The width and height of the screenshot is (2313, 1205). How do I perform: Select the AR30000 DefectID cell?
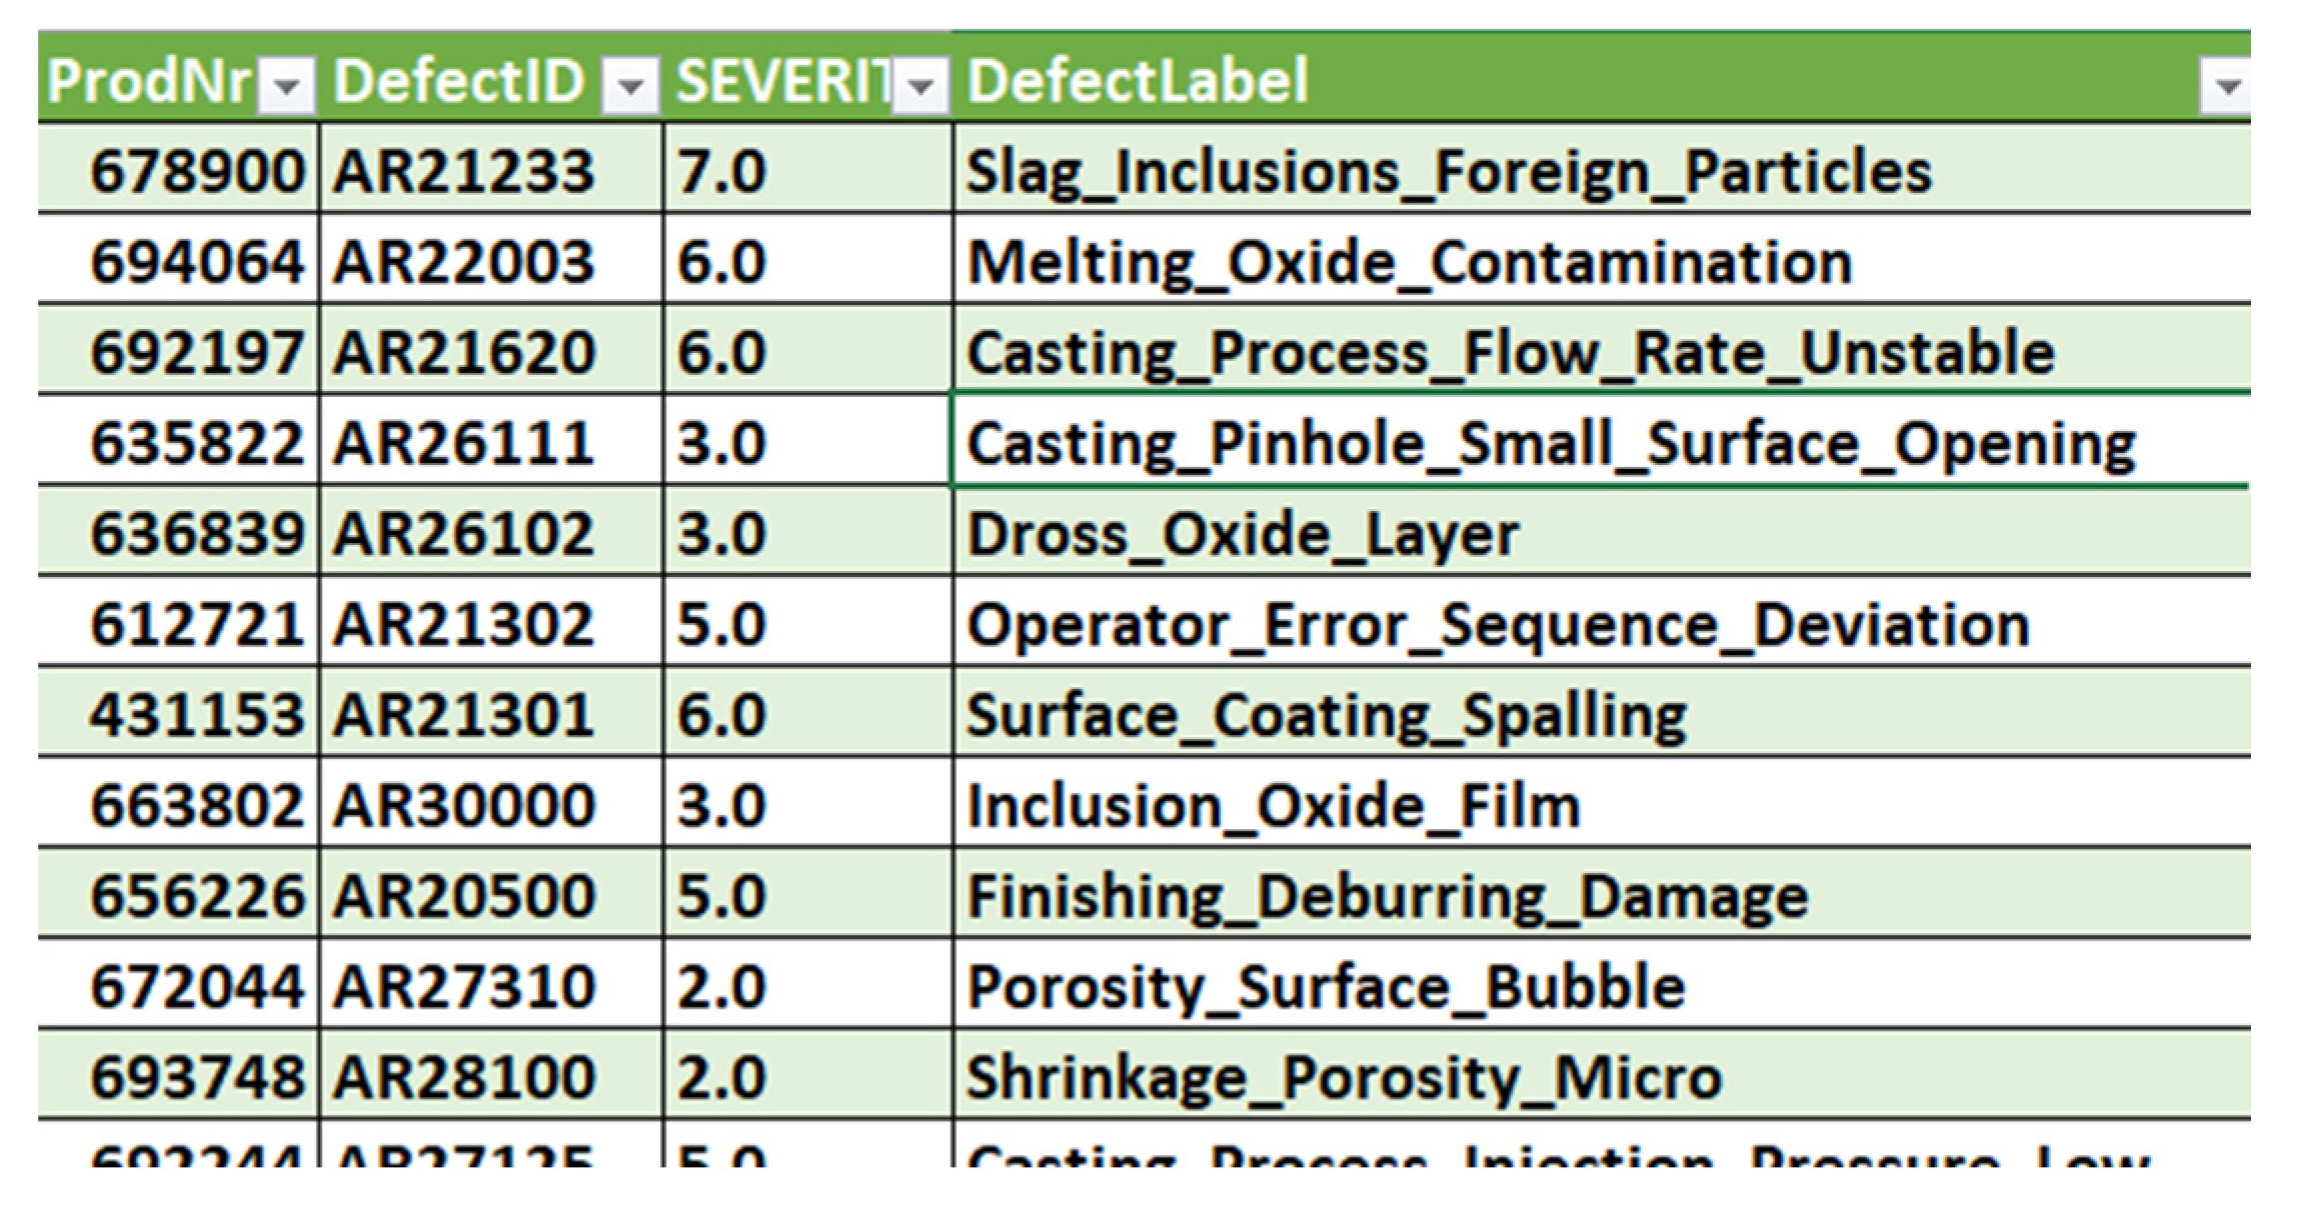click(491, 802)
